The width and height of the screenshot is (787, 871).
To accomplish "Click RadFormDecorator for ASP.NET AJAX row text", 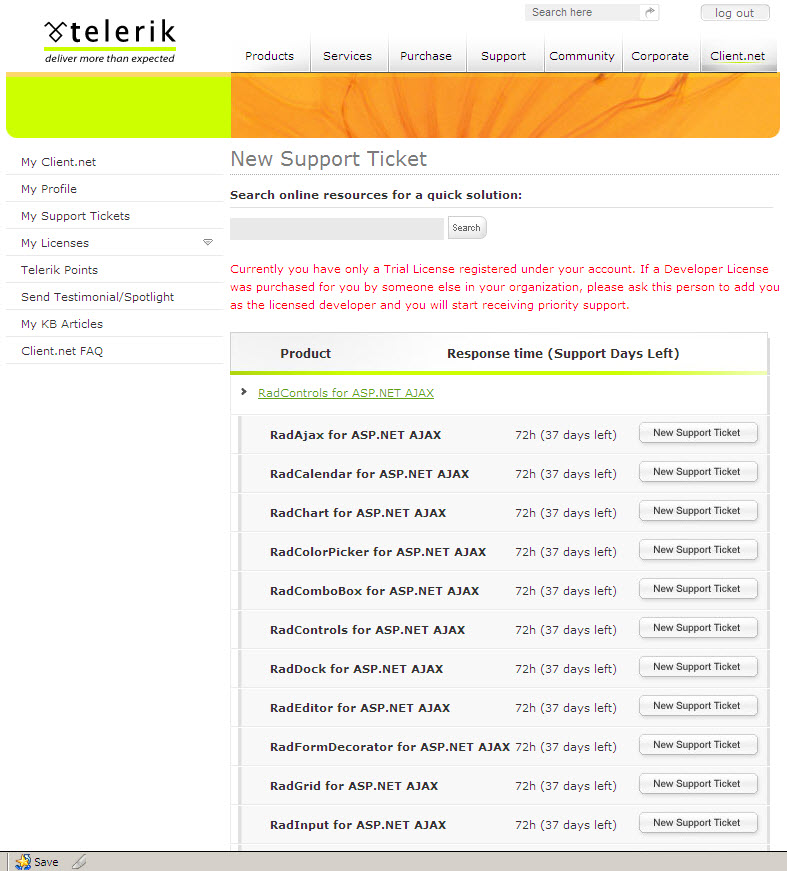I will point(390,747).
